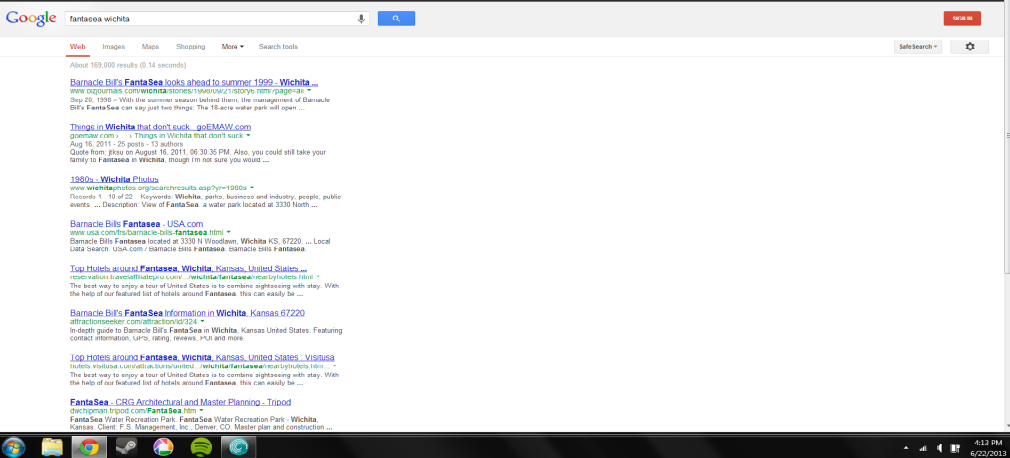Click the voice search microphone icon
The height and width of the screenshot is (458, 1010).
pos(361,19)
